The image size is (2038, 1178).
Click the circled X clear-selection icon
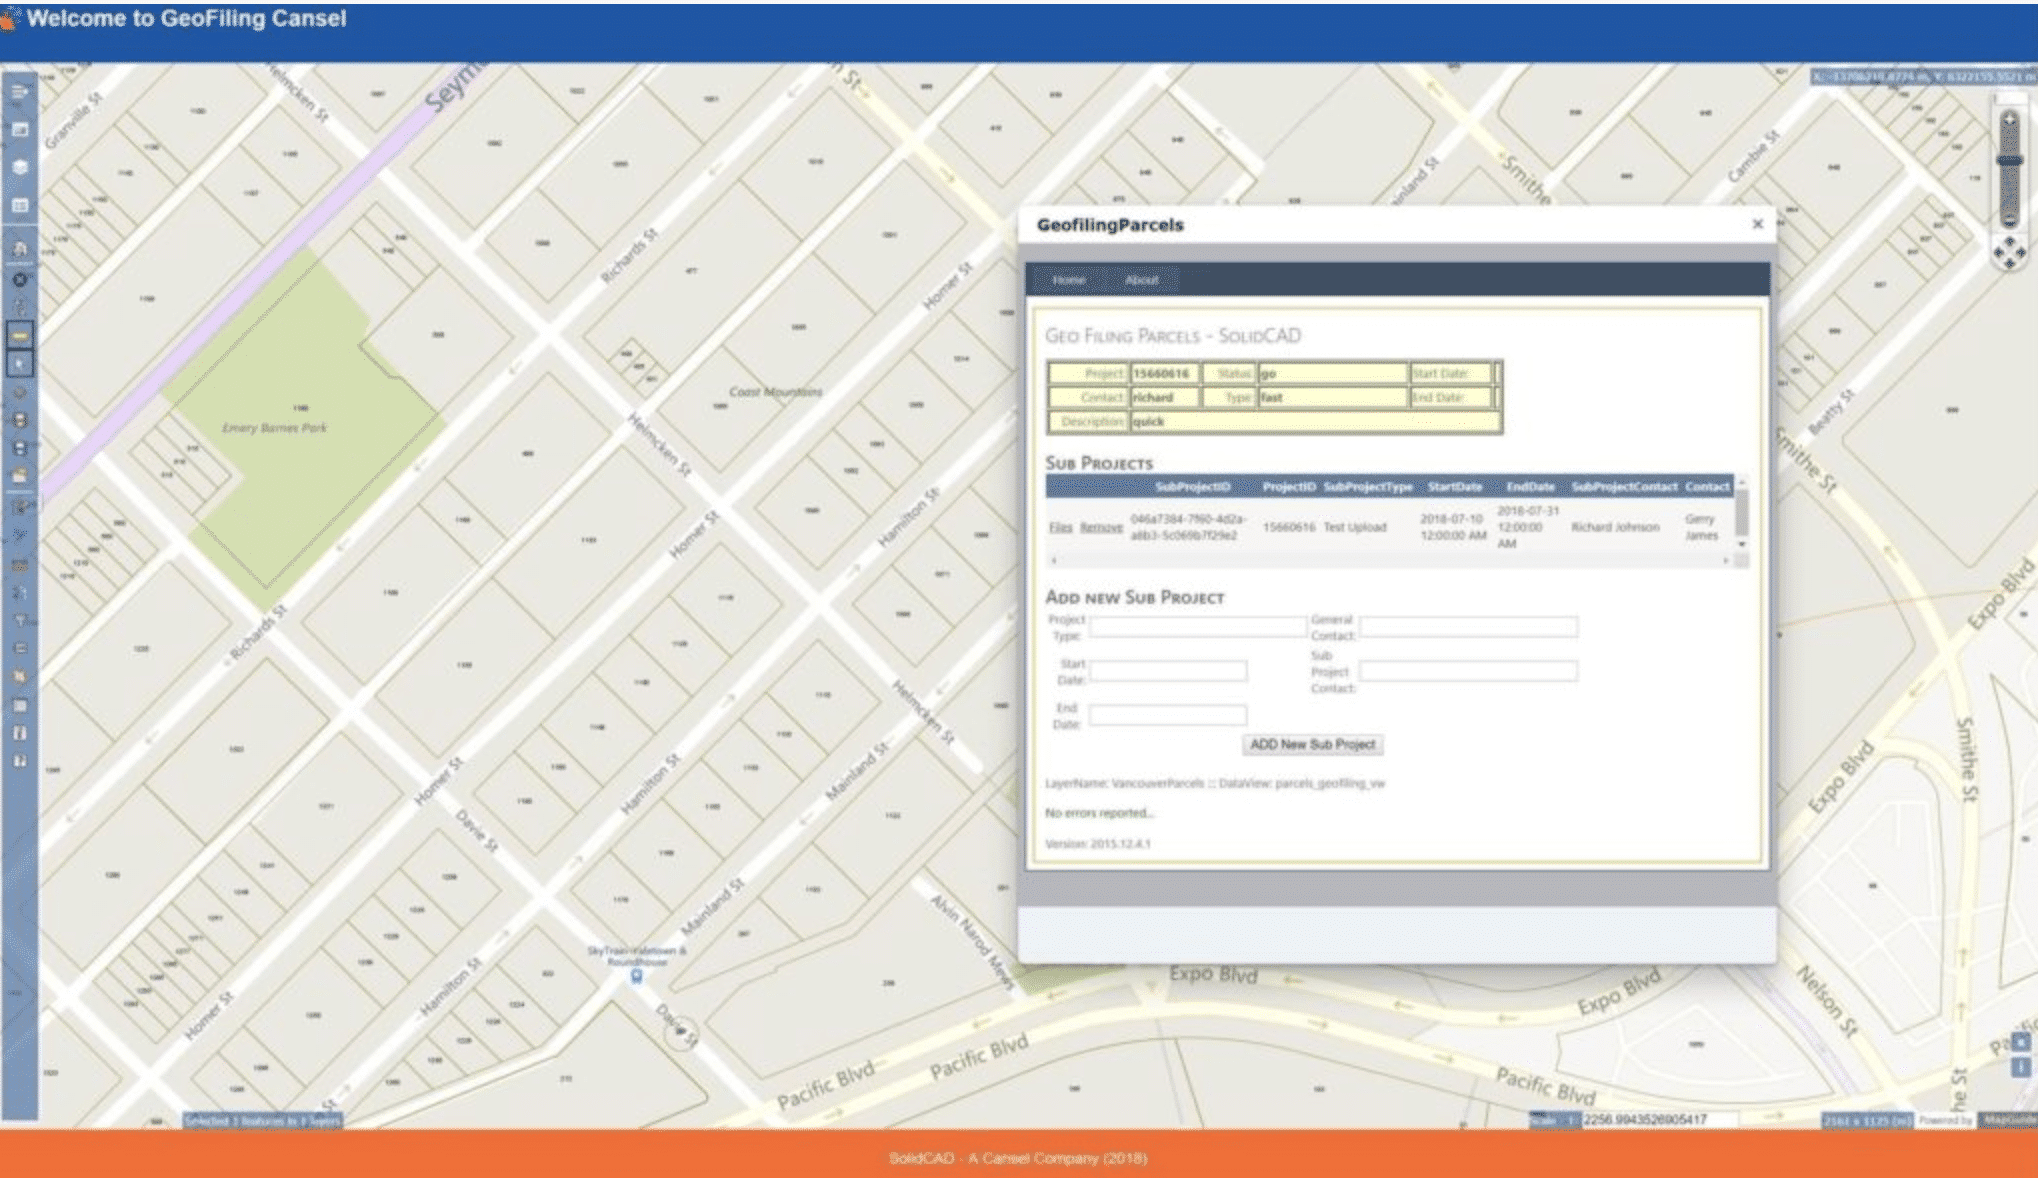[19, 280]
